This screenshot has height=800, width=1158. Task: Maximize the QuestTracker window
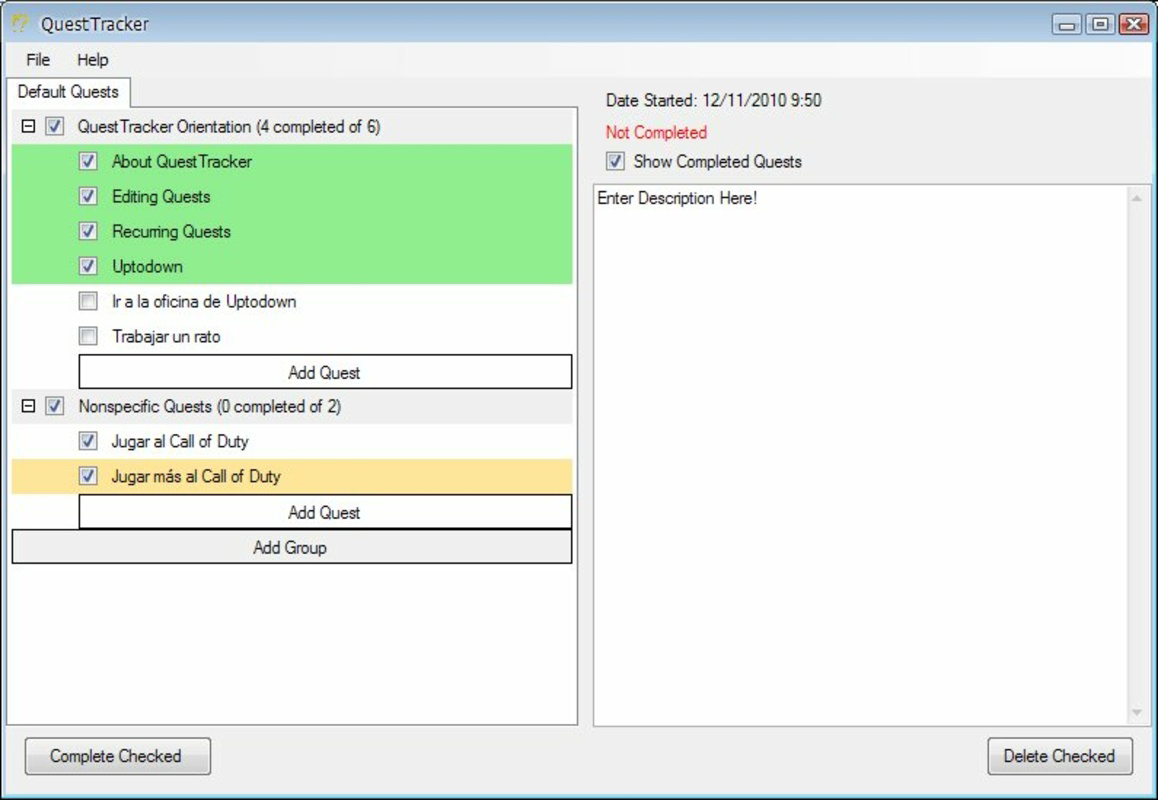[1100, 24]
